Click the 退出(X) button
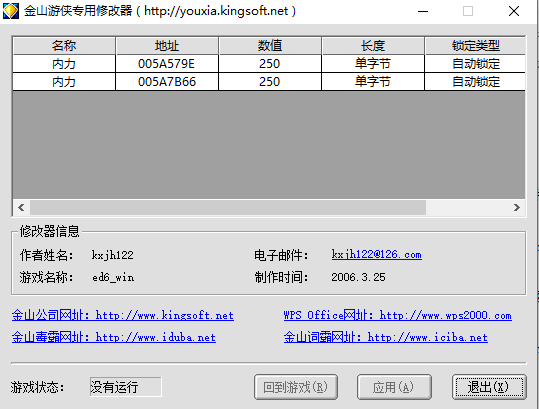This screenshot has width=539, height=409. pos(489,387)
